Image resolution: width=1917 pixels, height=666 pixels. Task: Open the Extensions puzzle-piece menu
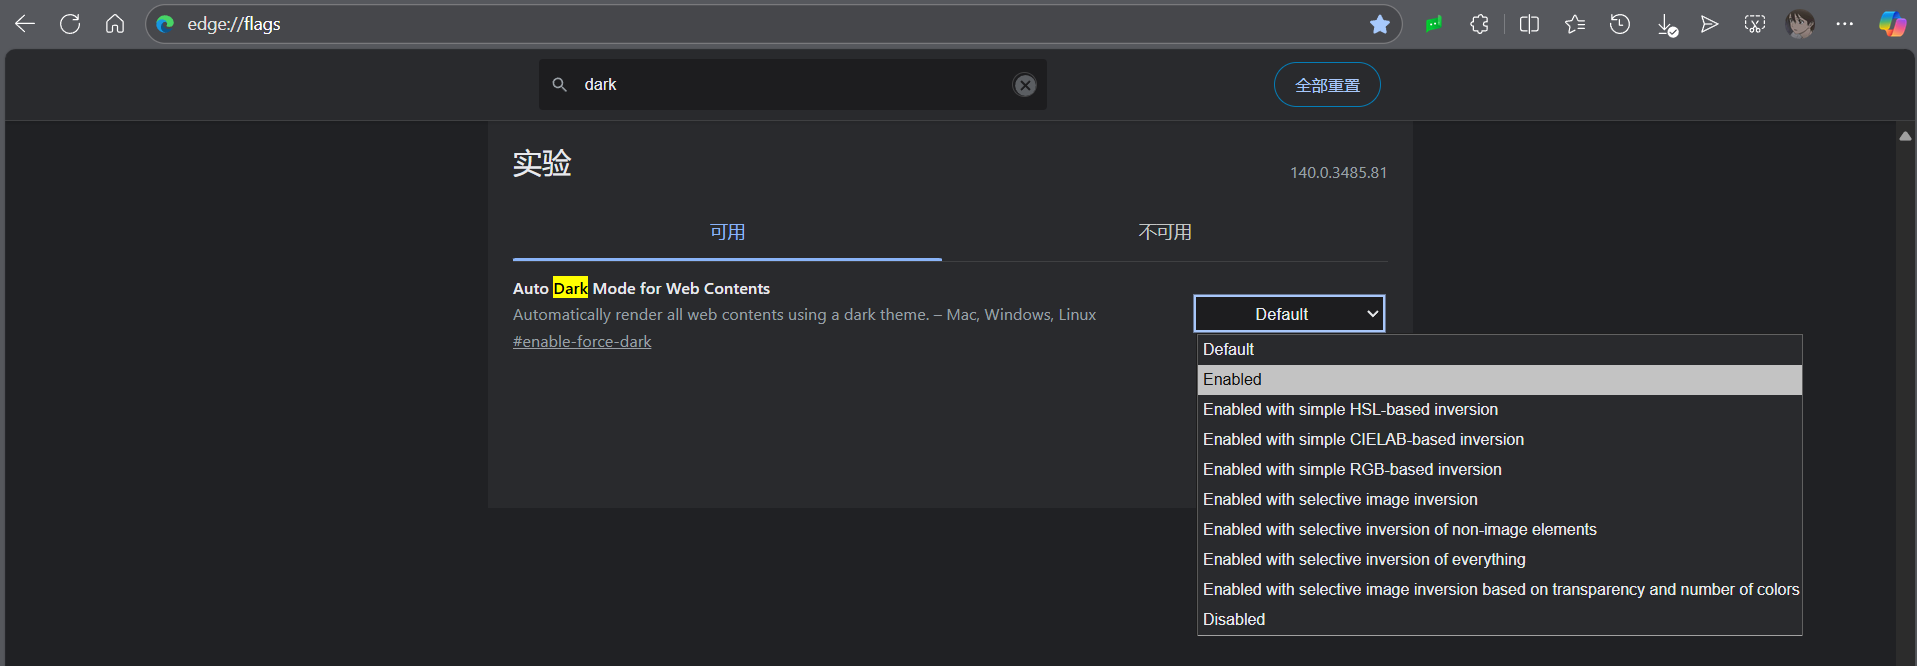[1479, 24]
